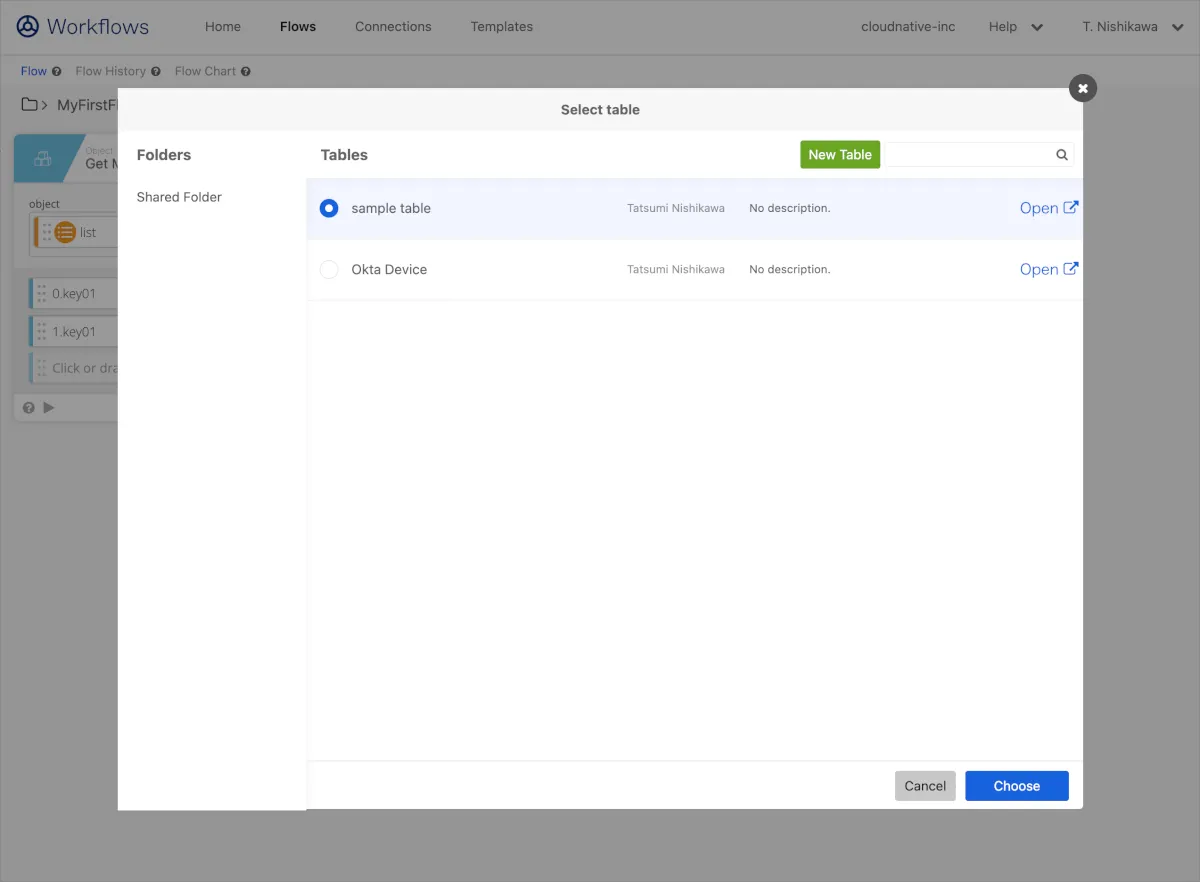This screenshot has height=882, width=1200.
Task: Select the sample table radio button
Action: click(x=328, y=208)
